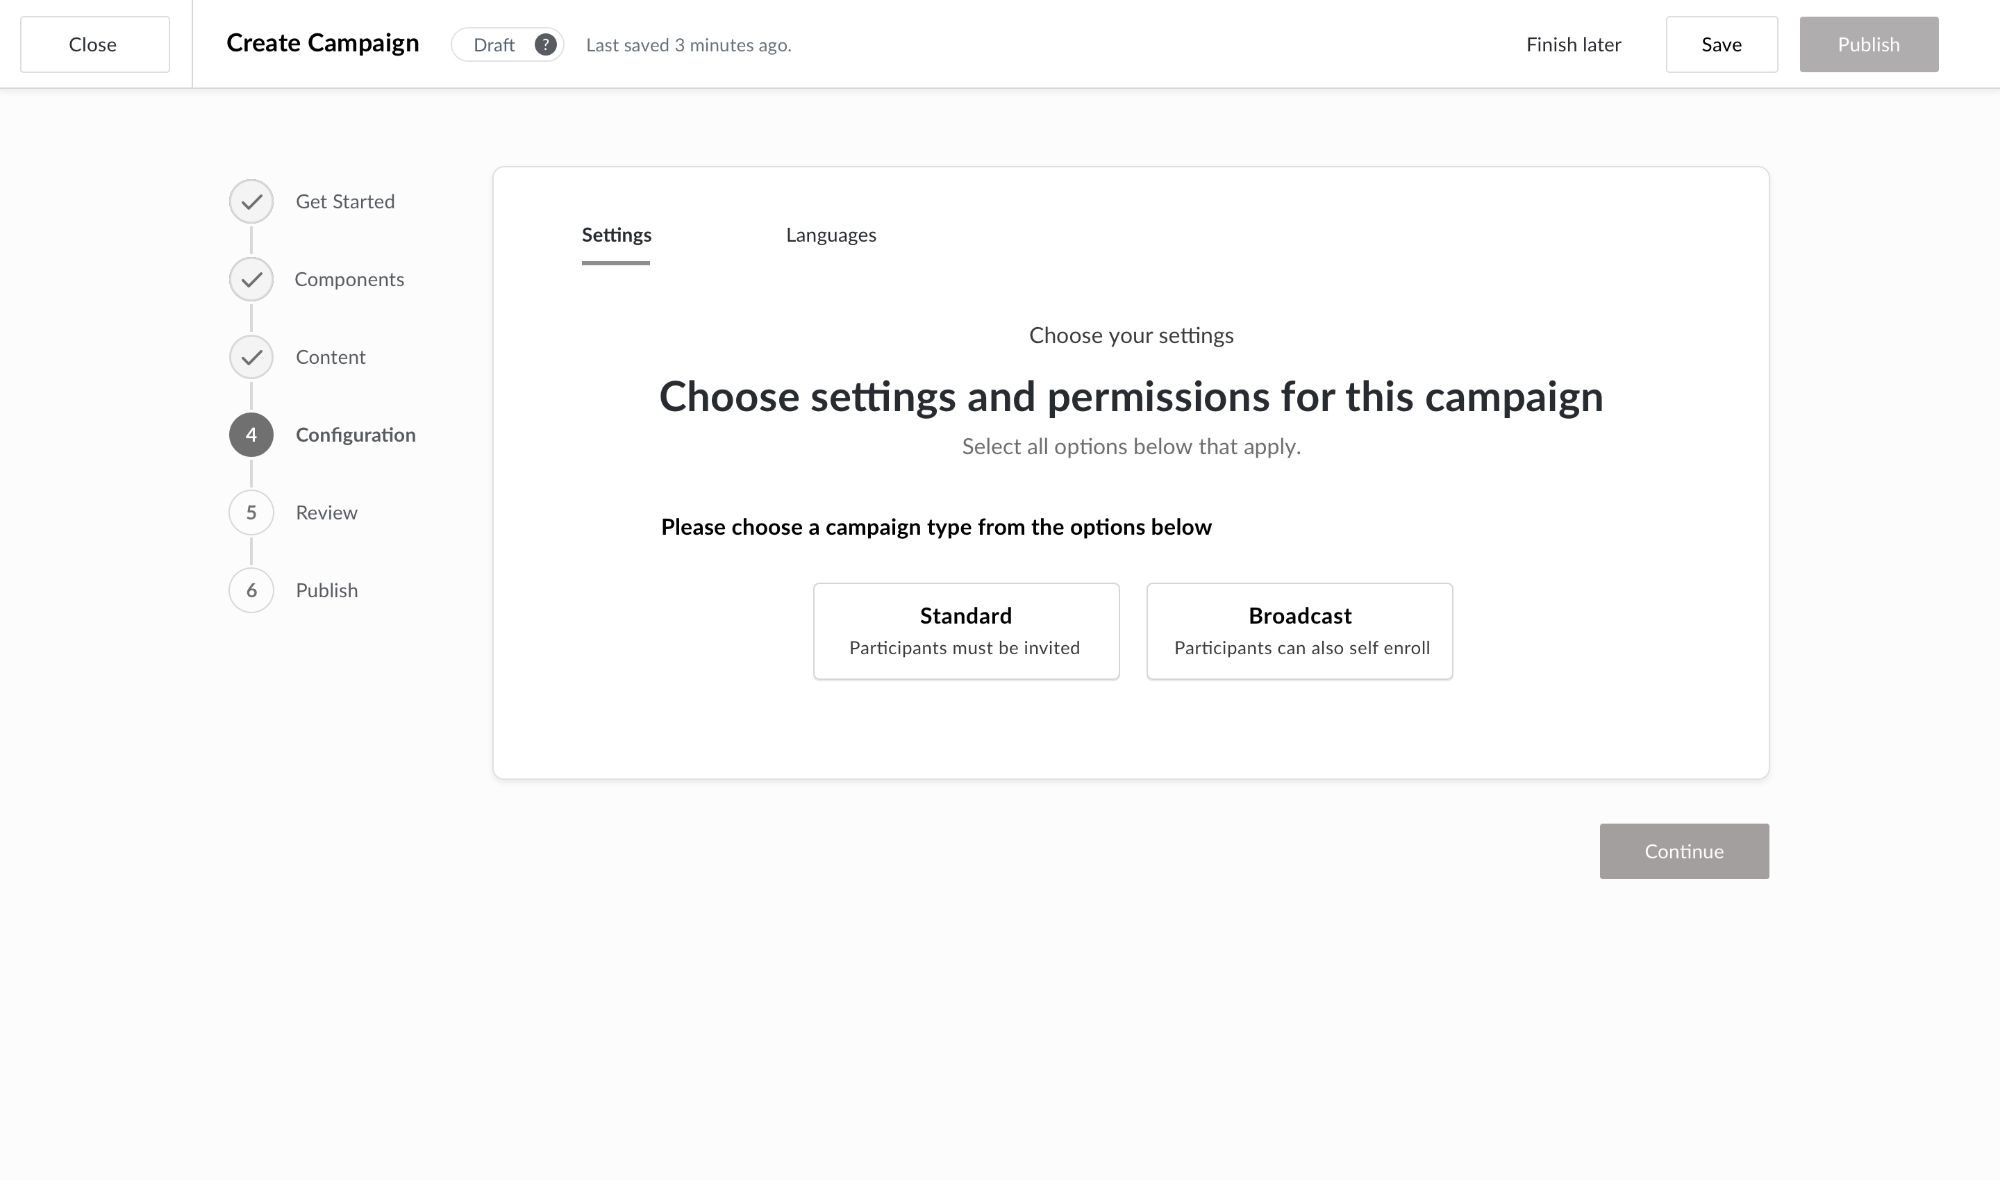This screenshot has width=2000, height=1180.
Task: Switch to the Languages tab
Action: pos(831,235)
